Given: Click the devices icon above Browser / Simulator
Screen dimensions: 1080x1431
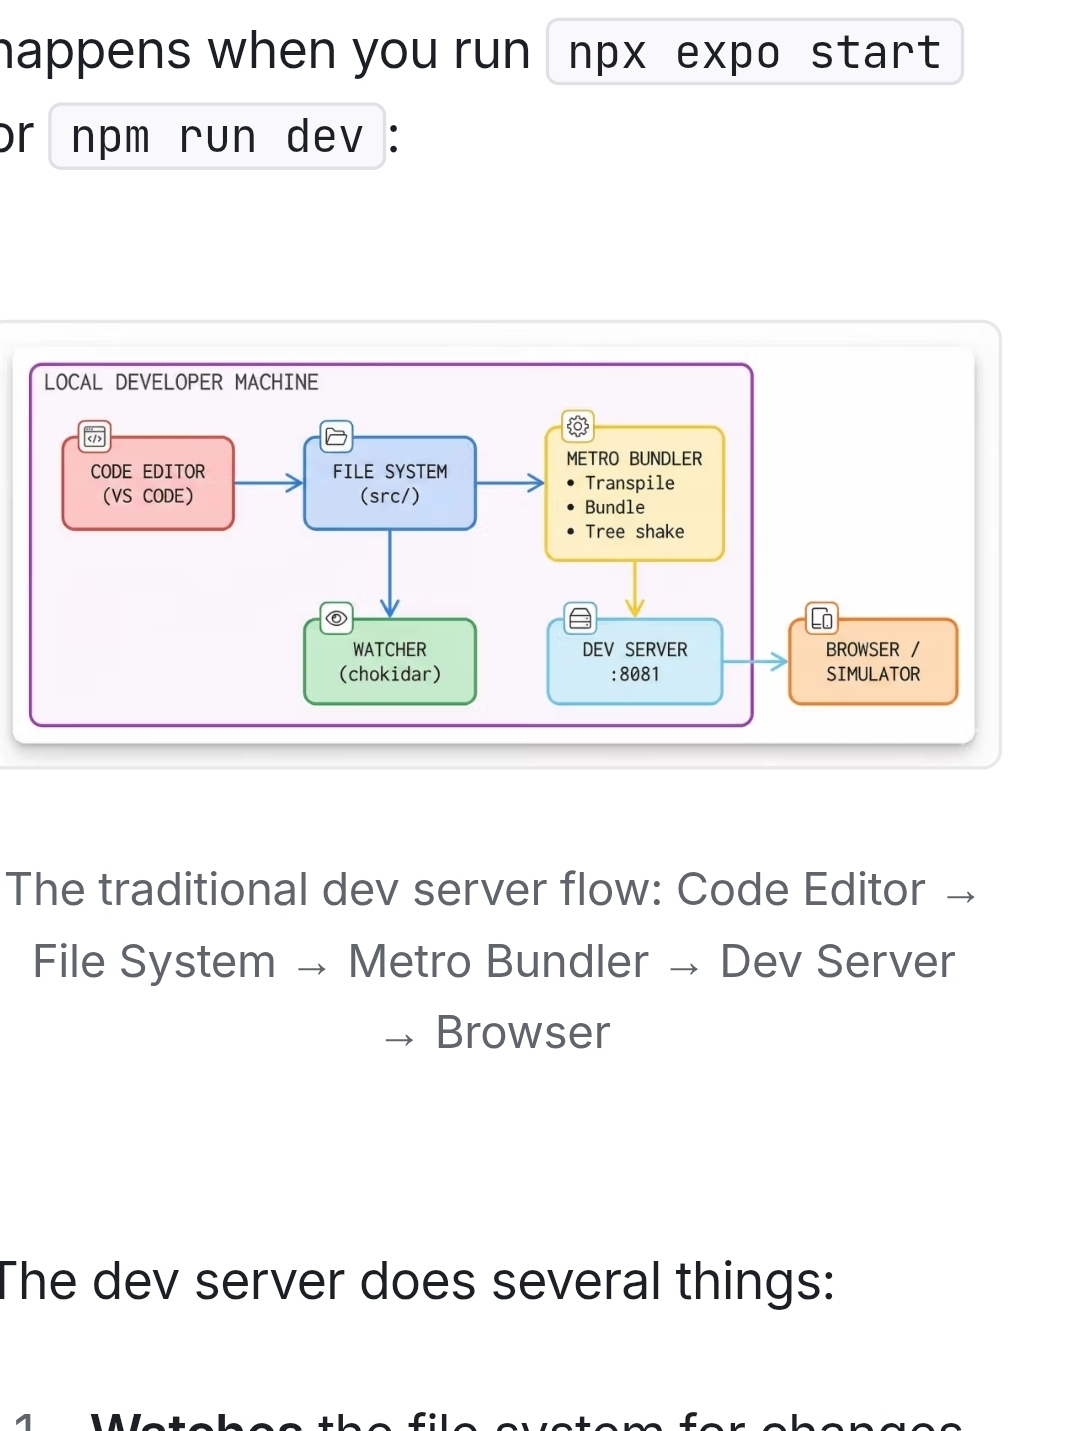Looking at the screenshot, I should (821, 618).
